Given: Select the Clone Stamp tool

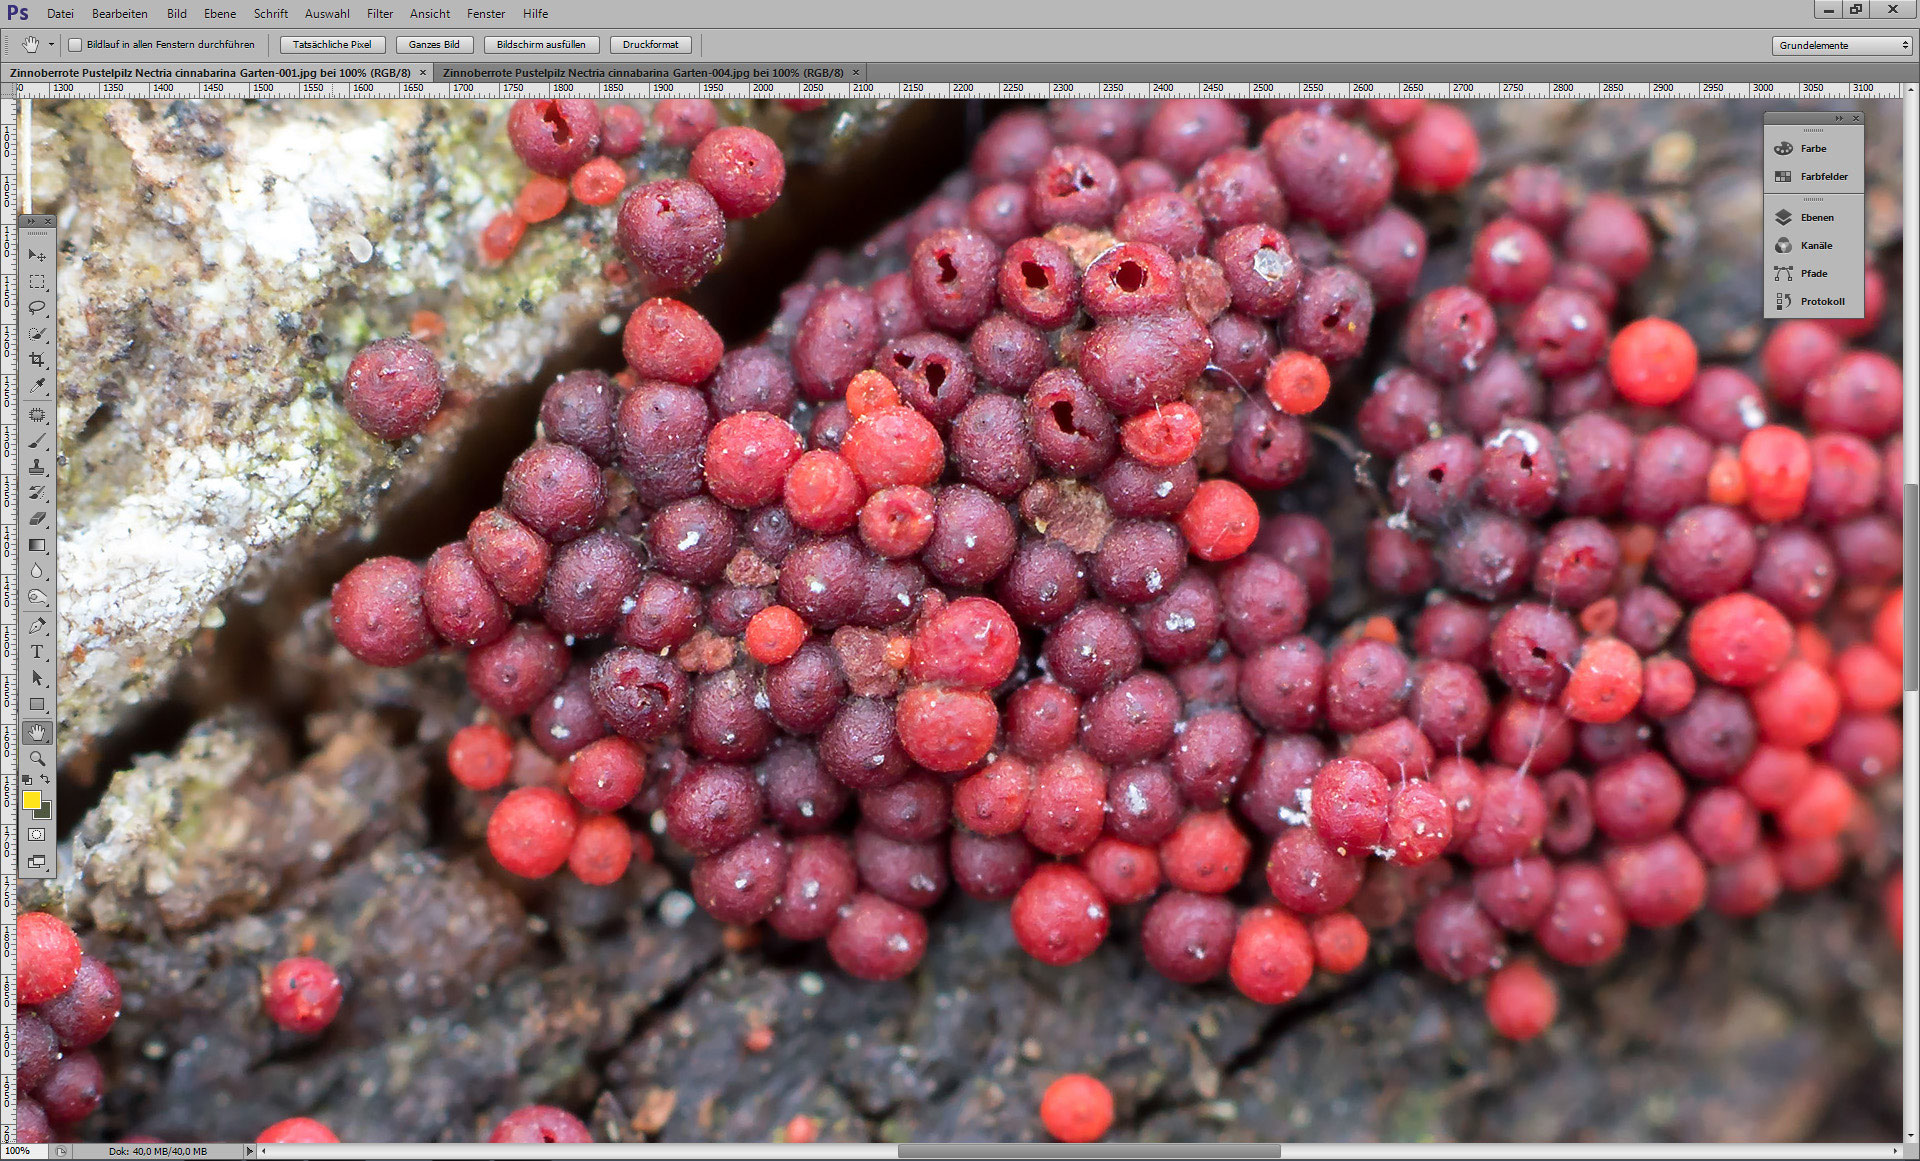Looking at the screenshot, I should tap(37, 467).
